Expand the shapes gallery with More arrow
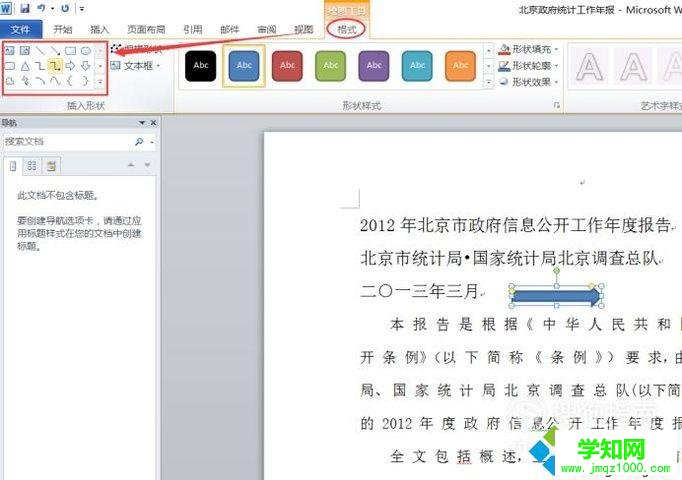Viewport: 682px width, 480px height. [100, 81]
